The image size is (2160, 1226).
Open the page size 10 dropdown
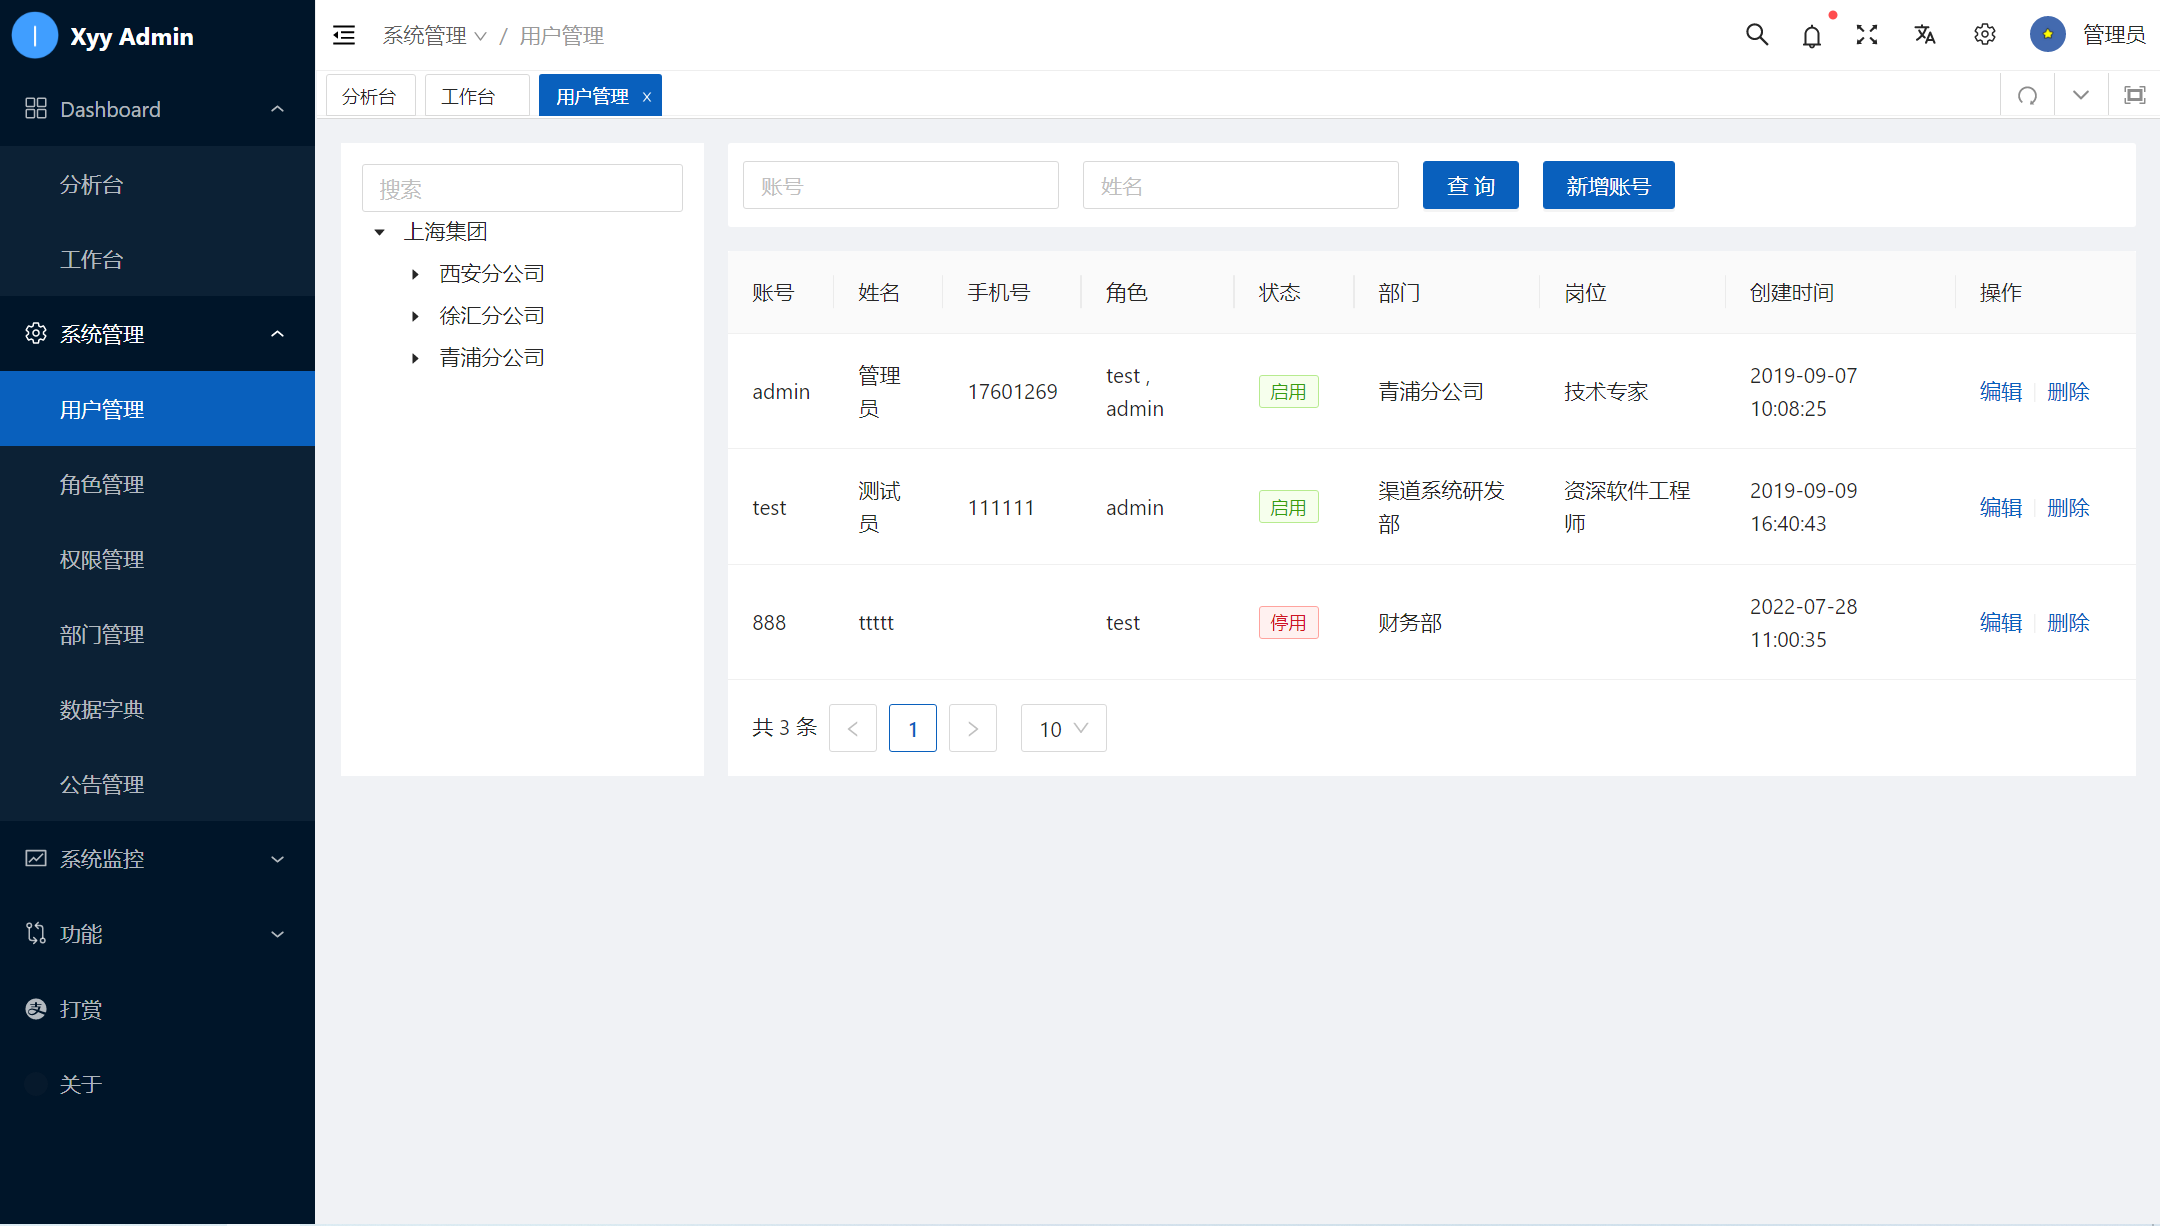[x=1063, y=729]
